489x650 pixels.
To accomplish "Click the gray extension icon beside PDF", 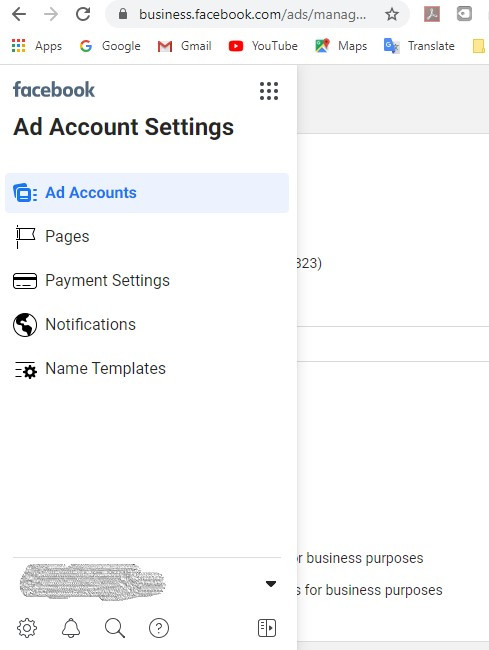I will [x=464, y=14].
